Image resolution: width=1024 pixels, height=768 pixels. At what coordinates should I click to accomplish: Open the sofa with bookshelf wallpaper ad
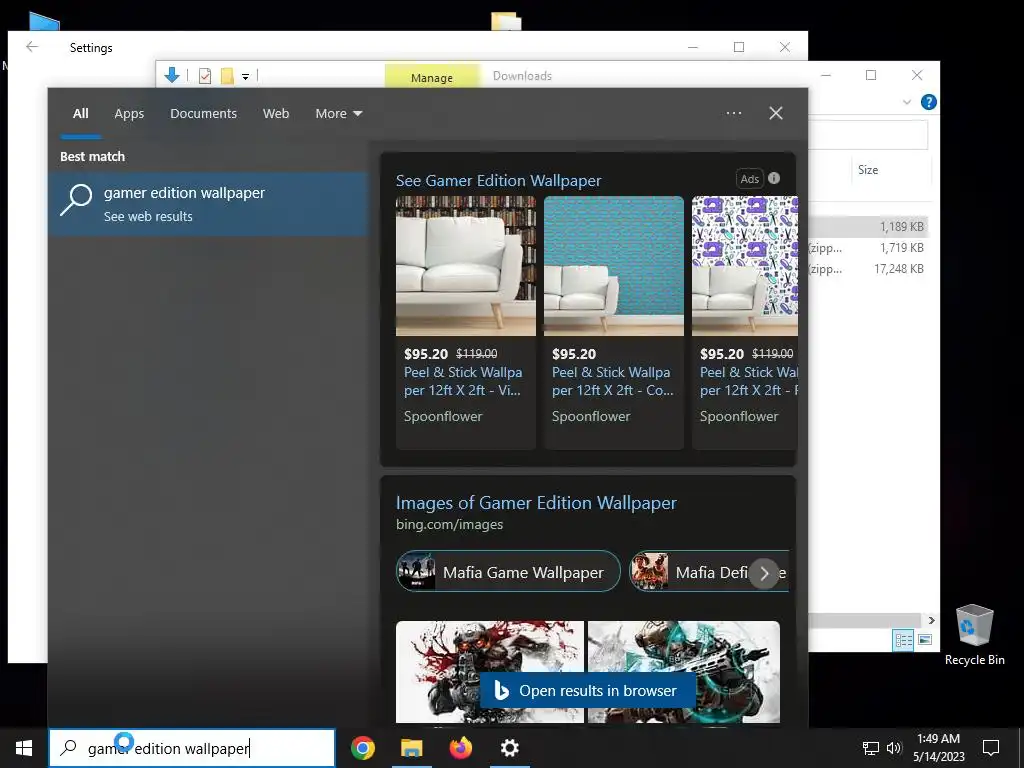(466, 266)
